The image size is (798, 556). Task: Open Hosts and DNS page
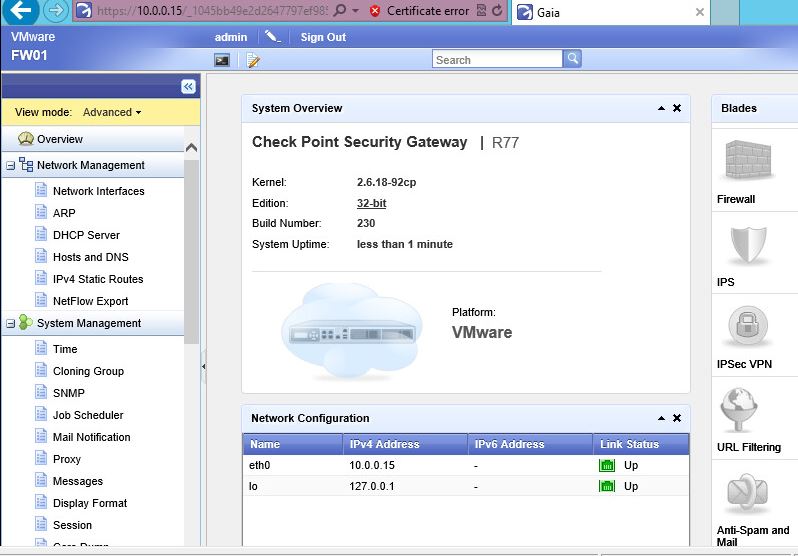tap(91, 257)
